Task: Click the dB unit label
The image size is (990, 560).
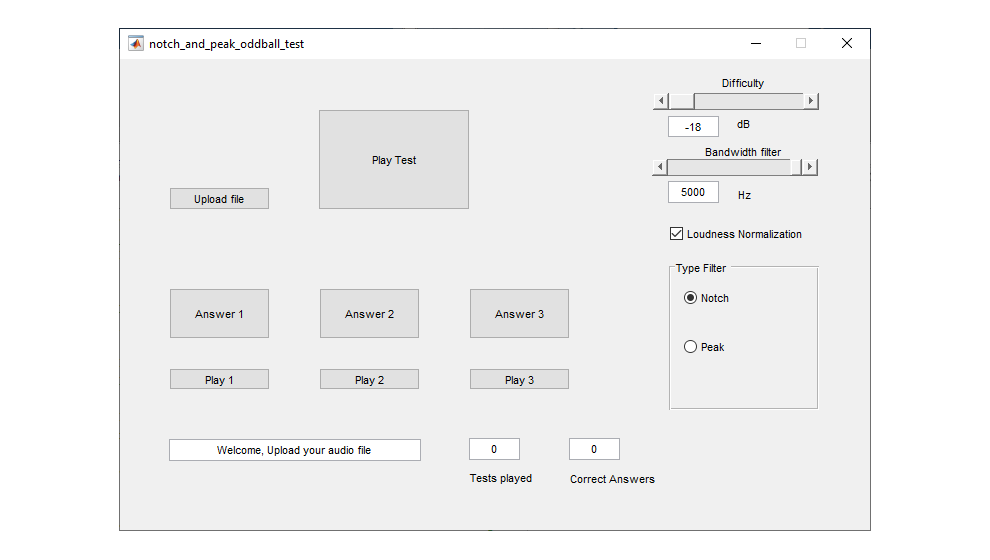Action: tap(743, 124)
